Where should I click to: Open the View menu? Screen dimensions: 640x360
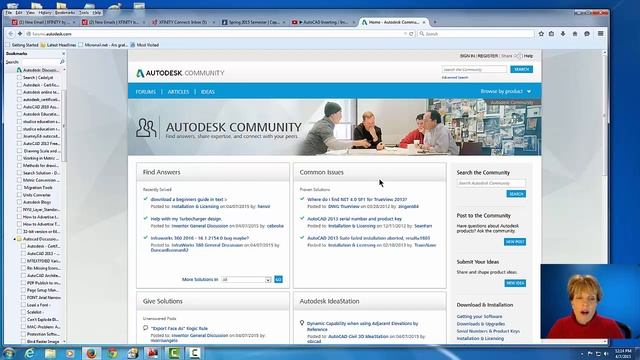tap(30, 13)
